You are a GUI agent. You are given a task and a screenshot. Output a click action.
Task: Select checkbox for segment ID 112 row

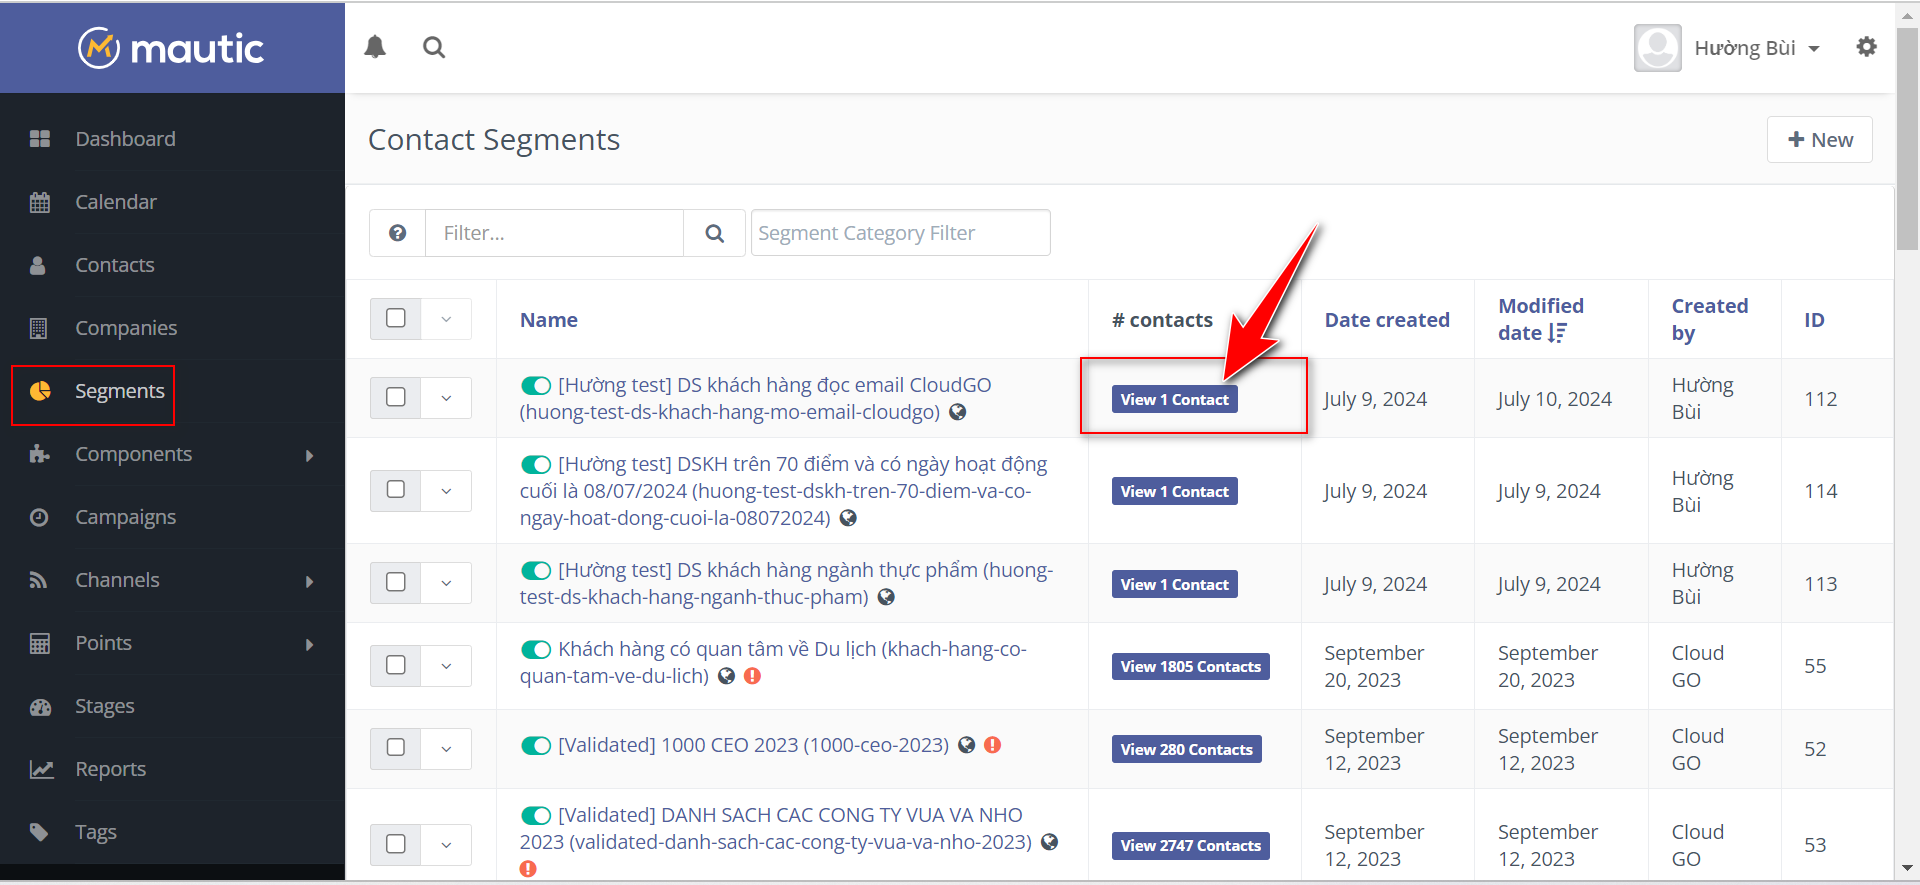pyautogui.click(x=396, y=397)
